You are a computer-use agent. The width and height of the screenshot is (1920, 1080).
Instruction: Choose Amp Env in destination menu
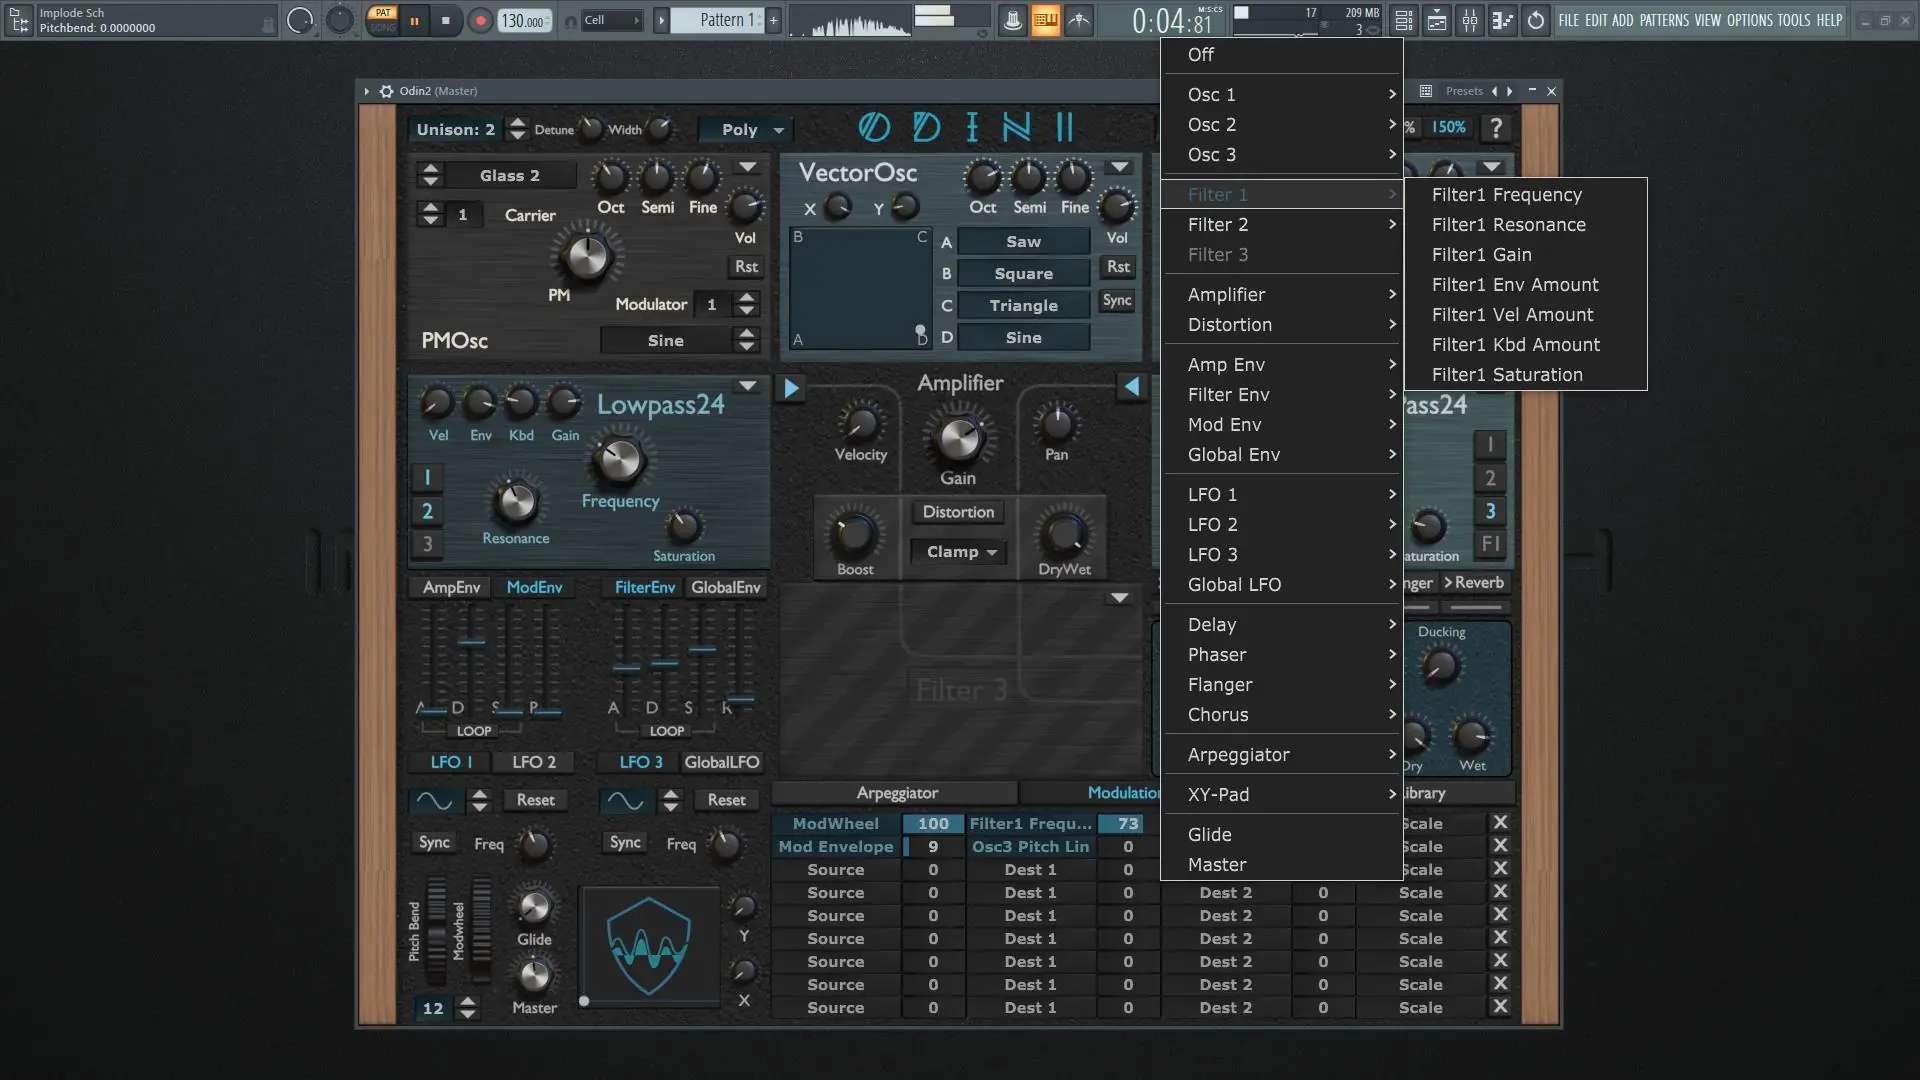click(1226, 365)
